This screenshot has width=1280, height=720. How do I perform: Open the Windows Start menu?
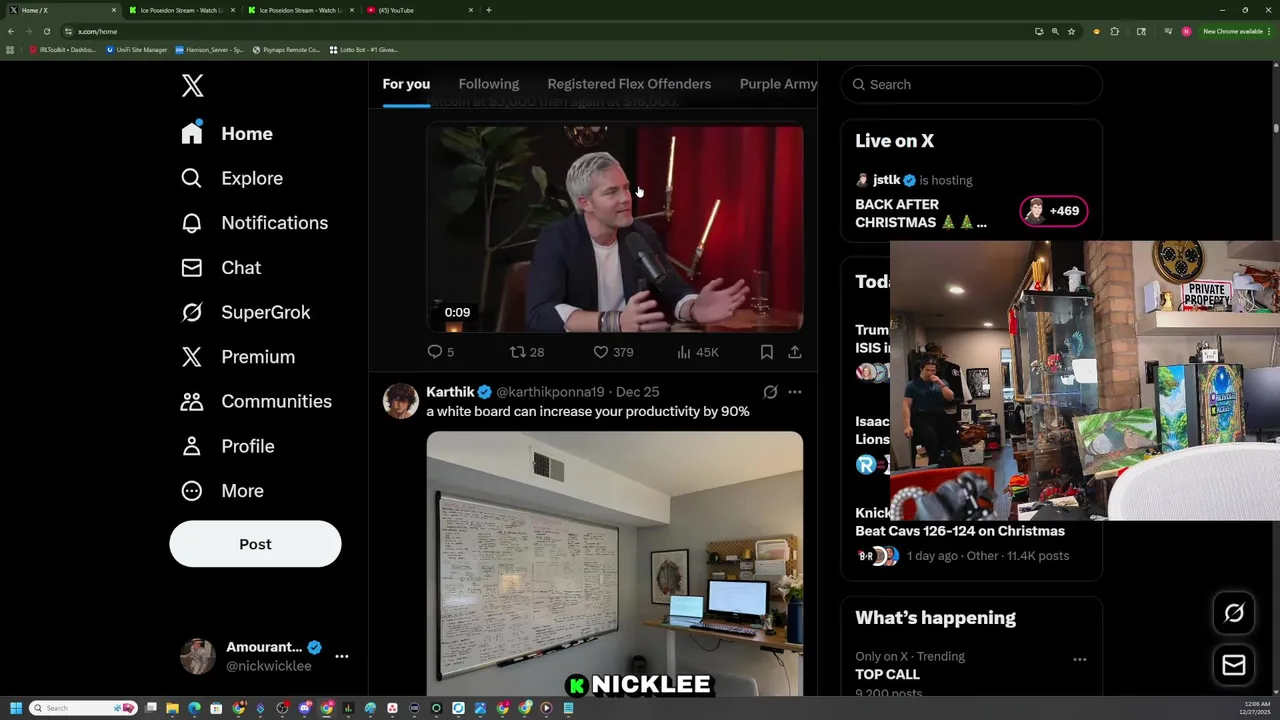pyautogui.click(x=16, y=708)
